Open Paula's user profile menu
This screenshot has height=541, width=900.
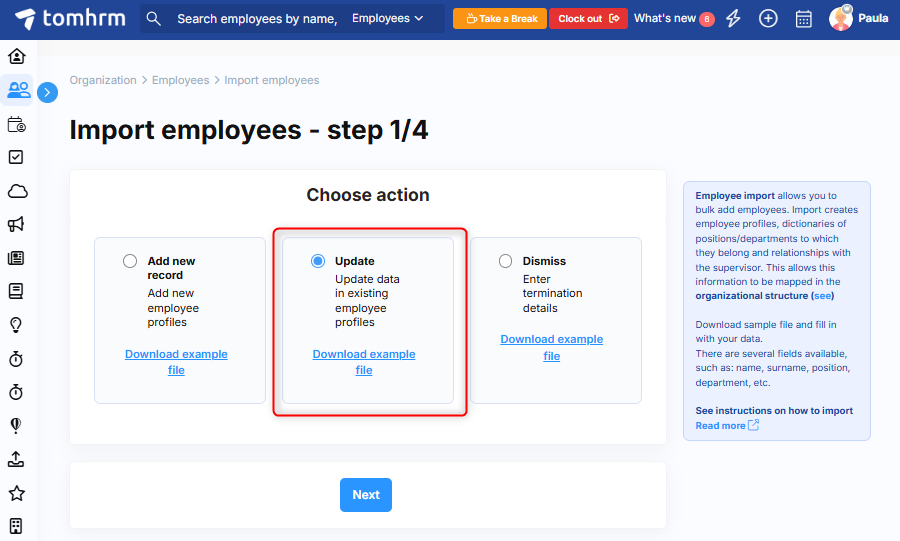point(858,18)
